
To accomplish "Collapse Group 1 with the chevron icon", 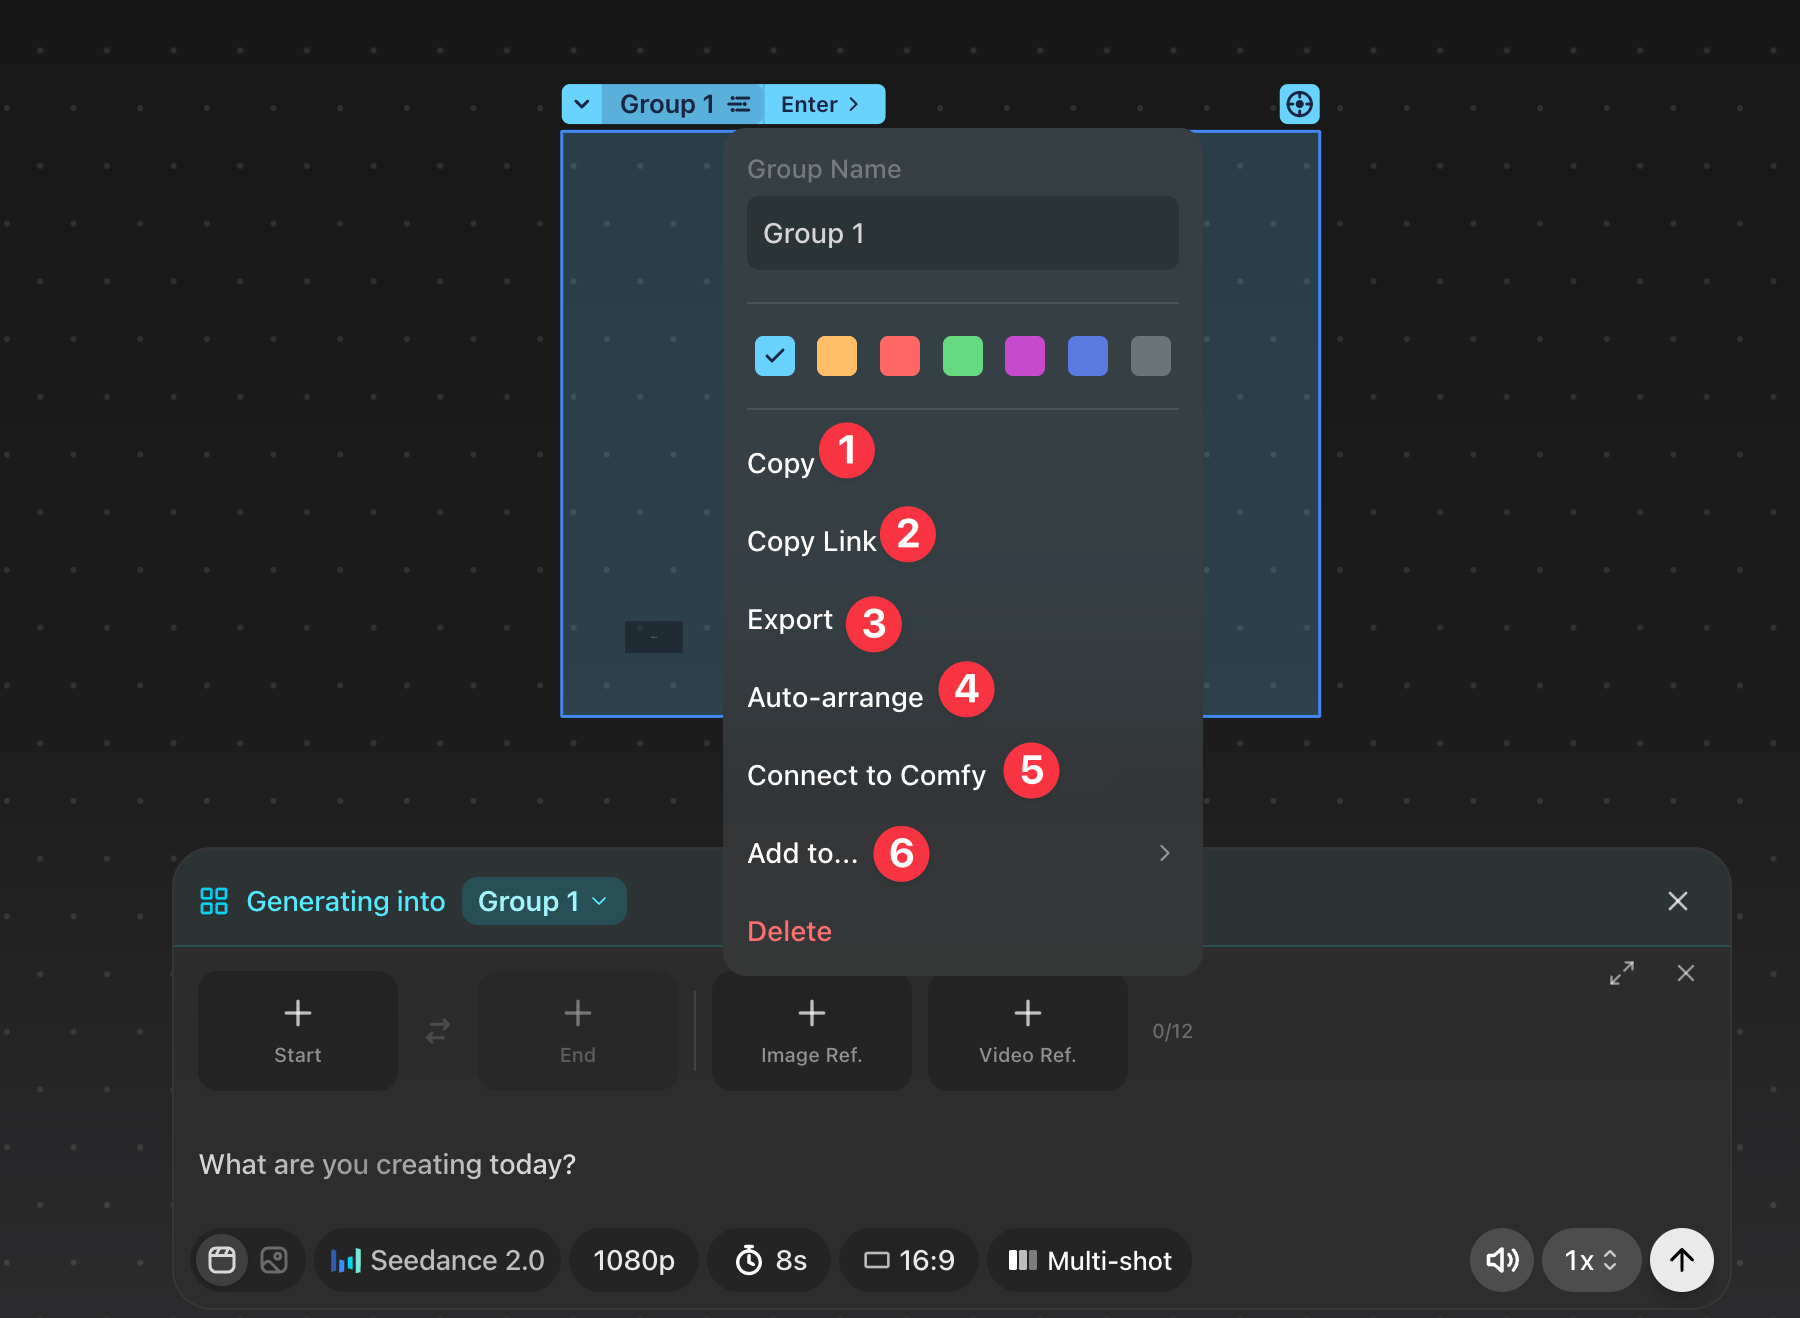I will tap(582, 104).
